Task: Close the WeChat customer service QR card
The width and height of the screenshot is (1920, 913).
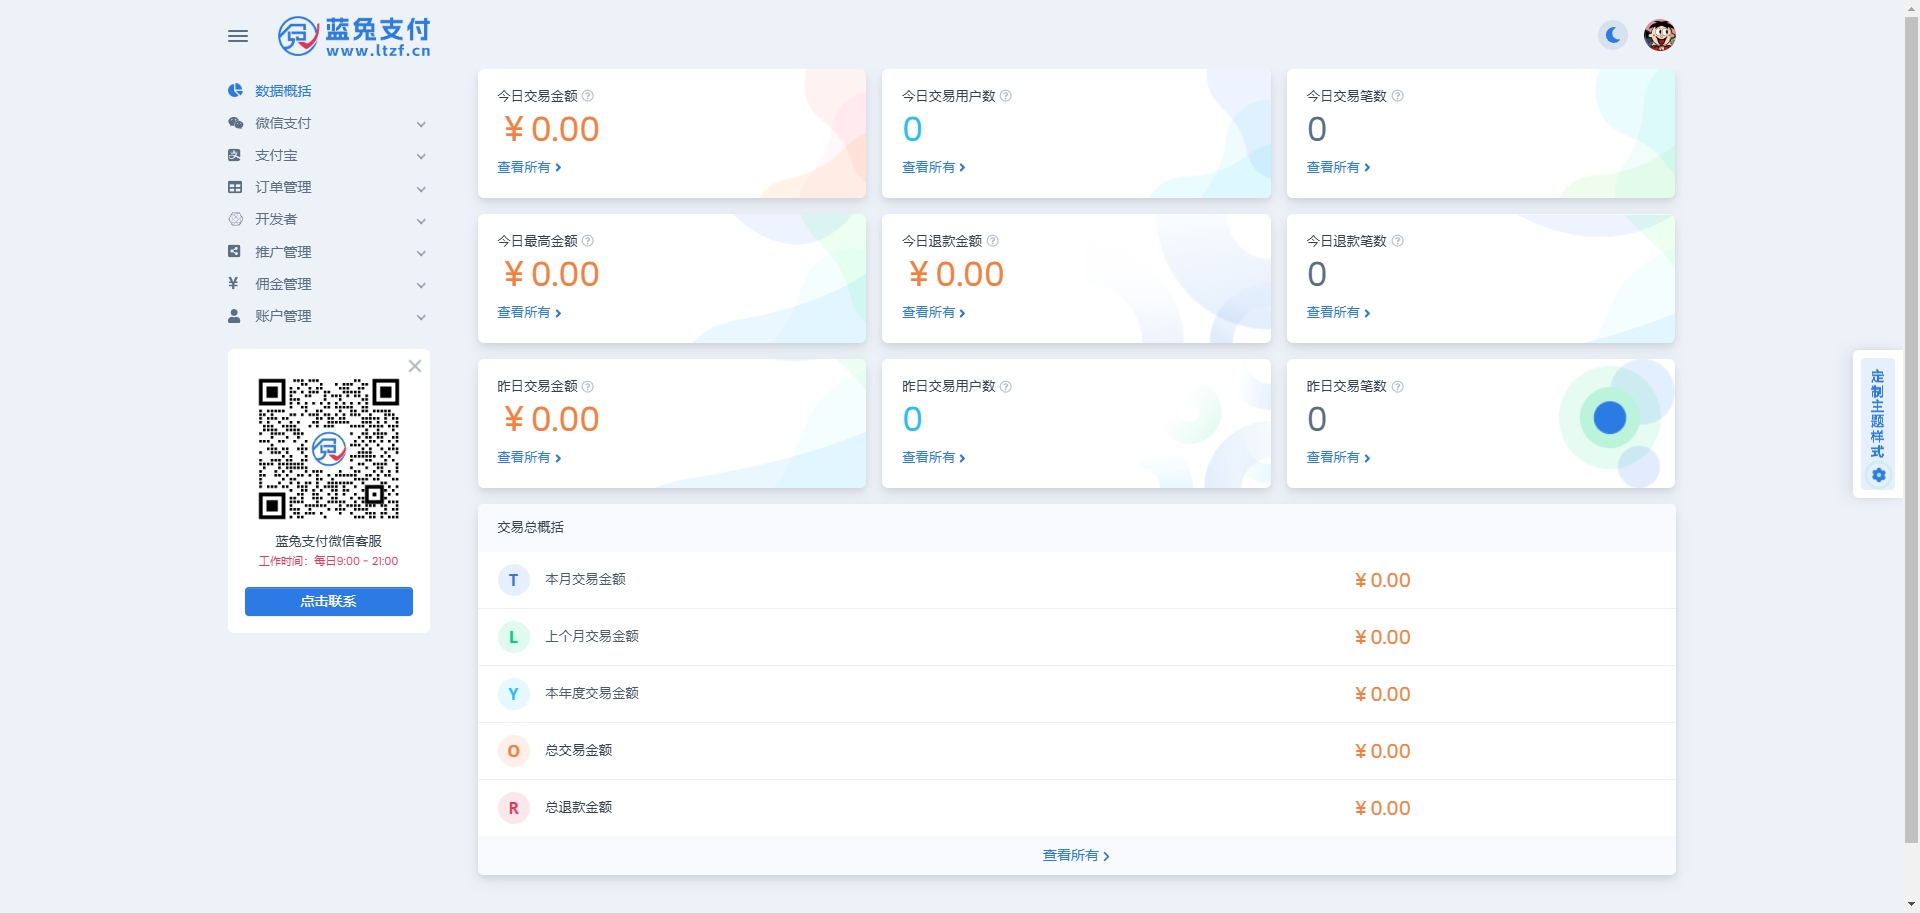Action: 415,366
